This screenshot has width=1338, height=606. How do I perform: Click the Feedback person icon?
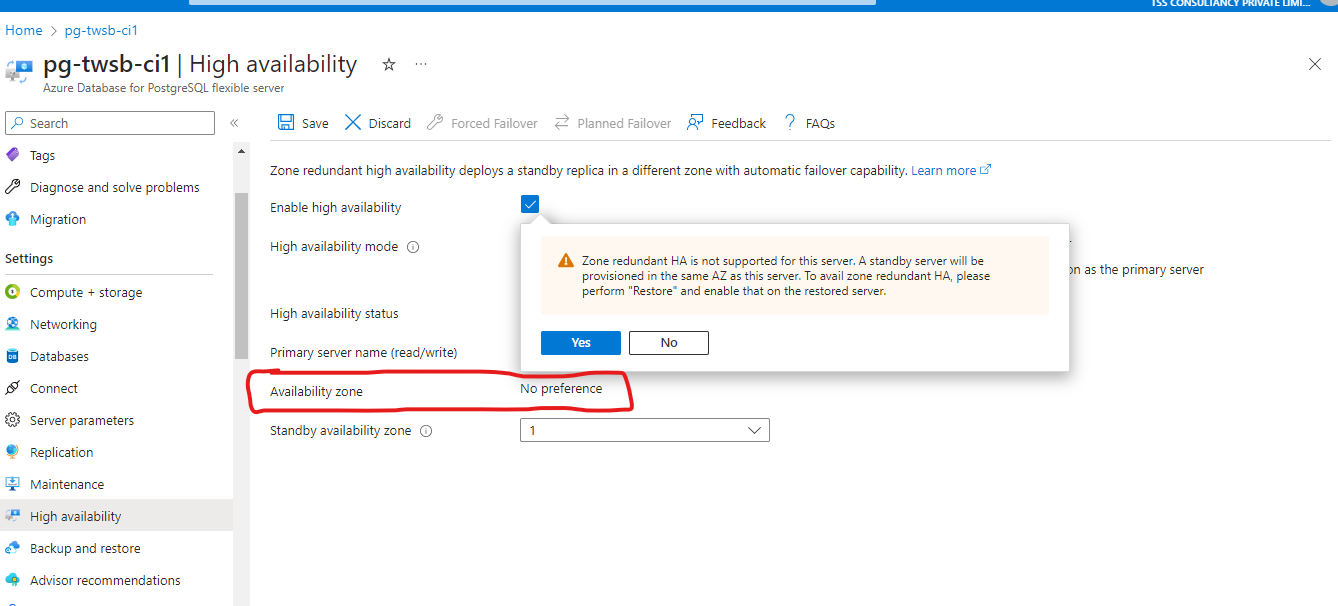(695, 123)
